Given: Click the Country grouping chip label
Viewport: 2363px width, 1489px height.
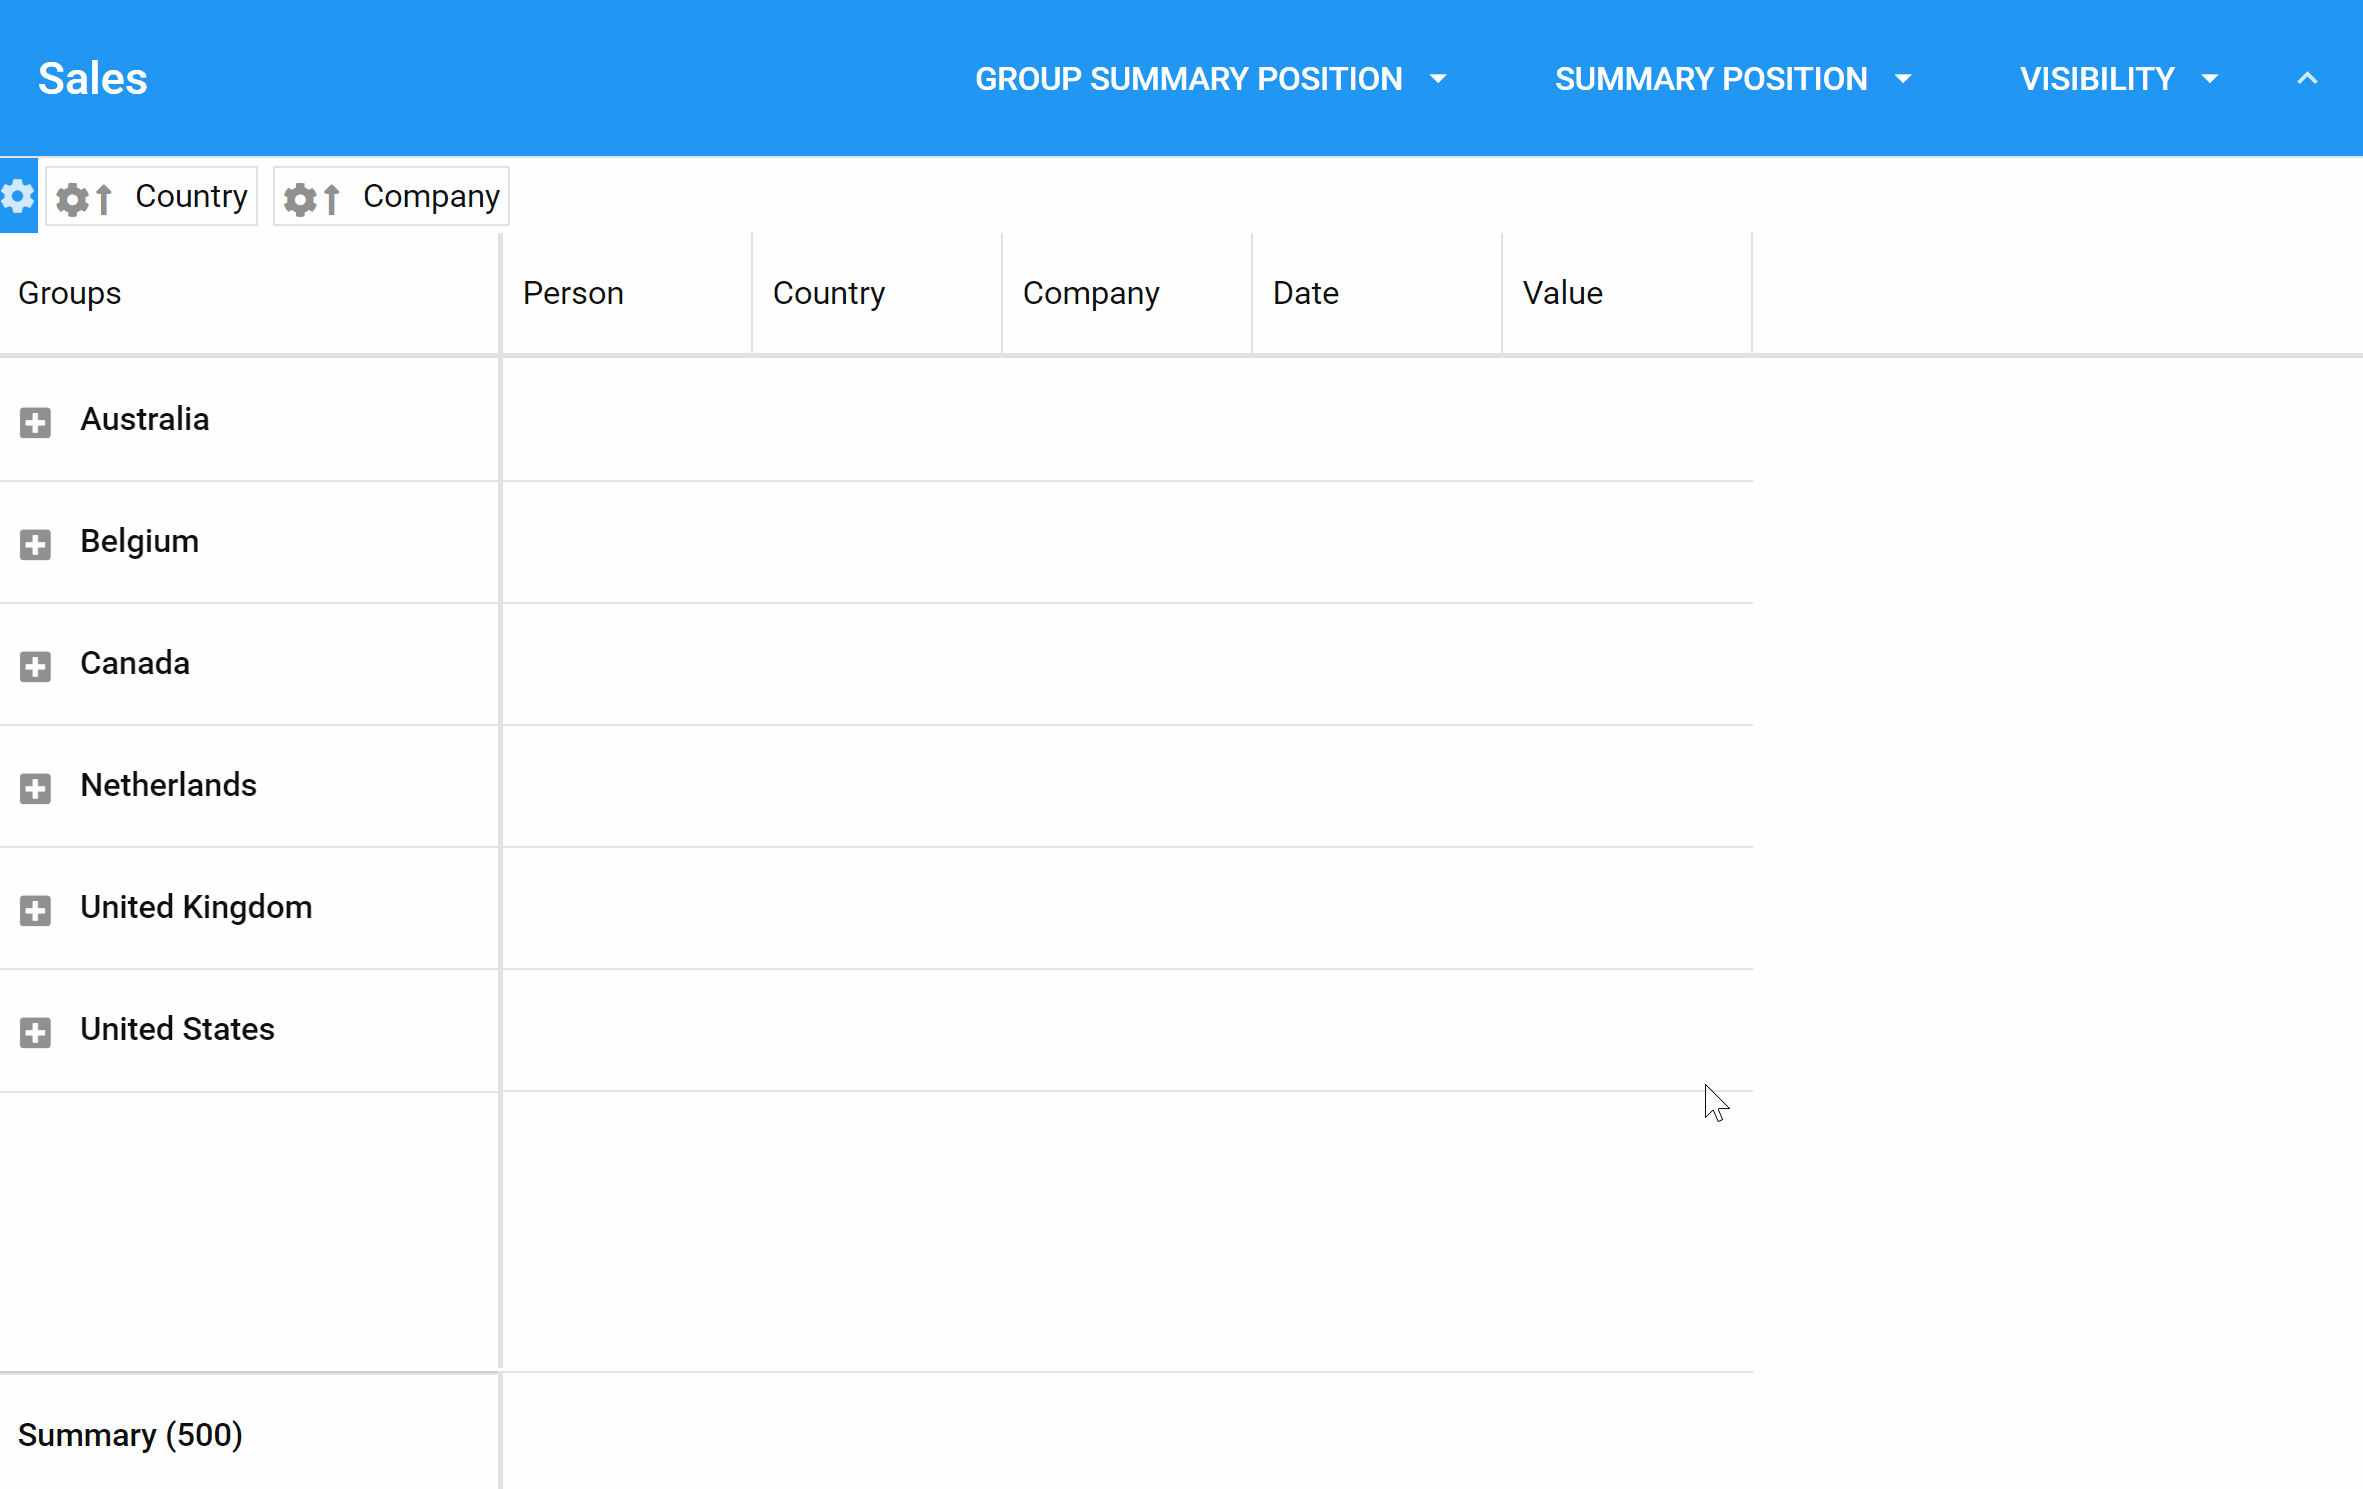Looking at the screenshot, I should coord(191,196).
